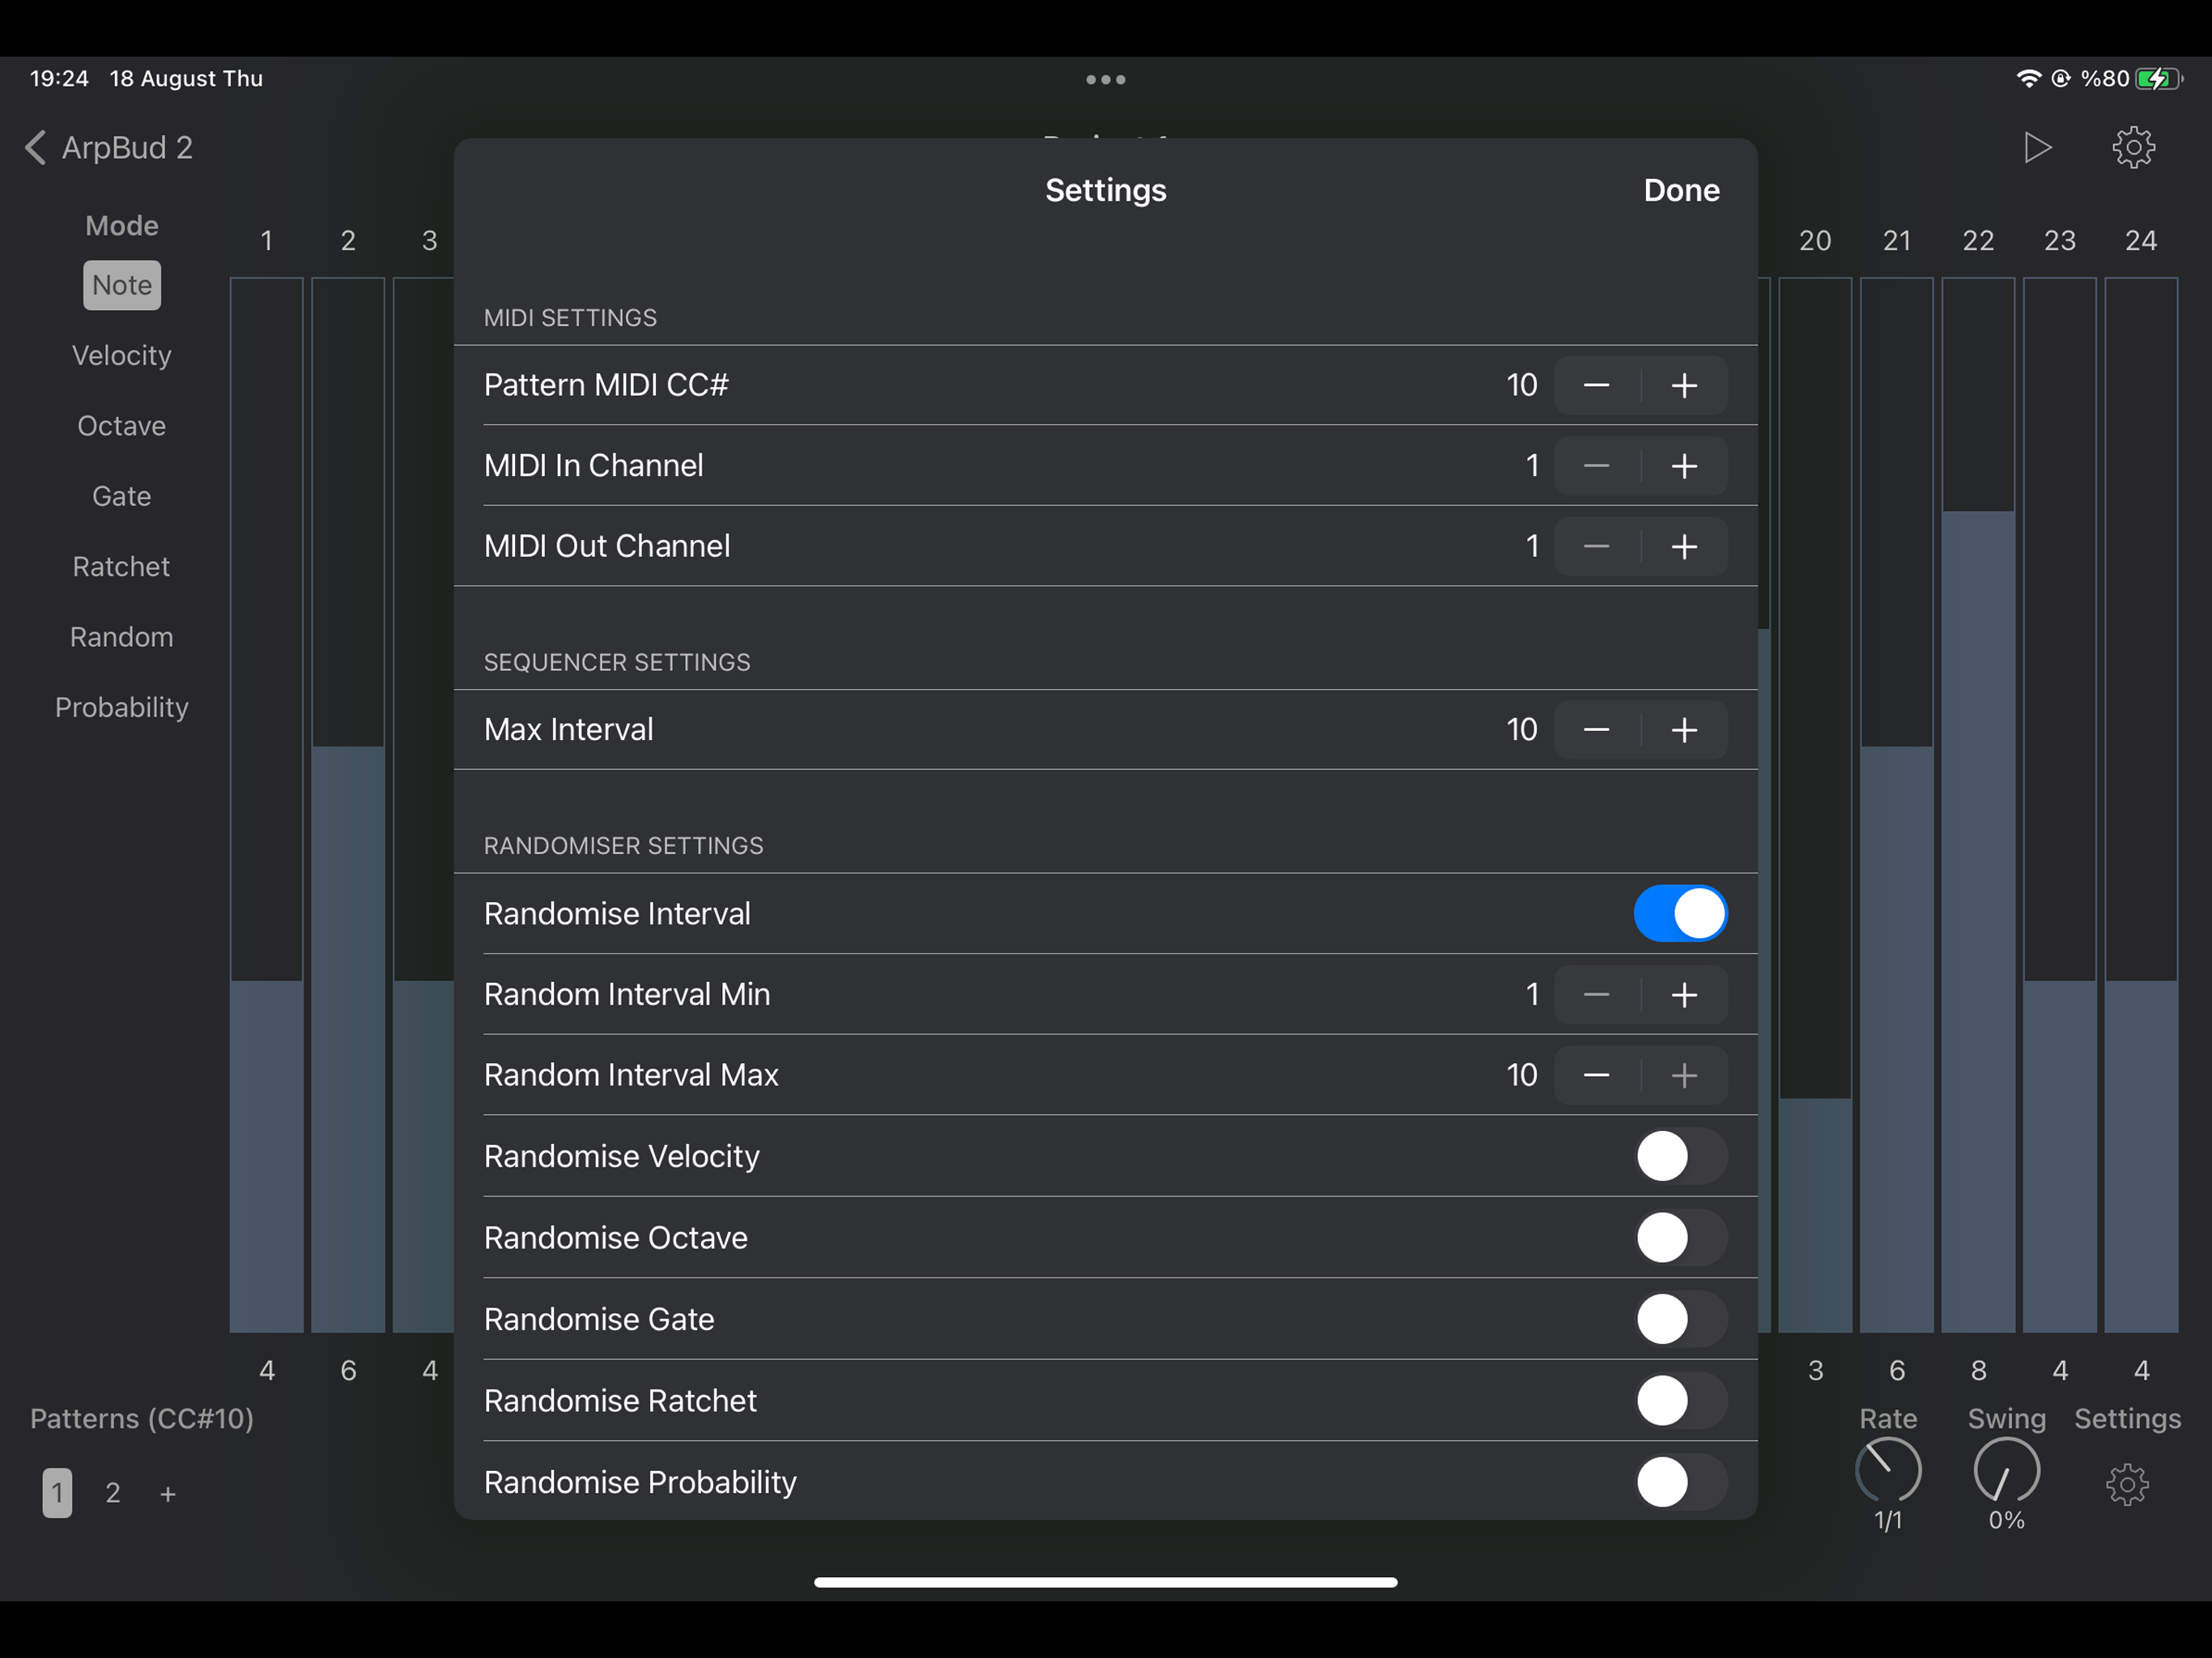Tap step 1 note bar
The height and width of the screenshot is (1658, 2212).
click(267, 805)
